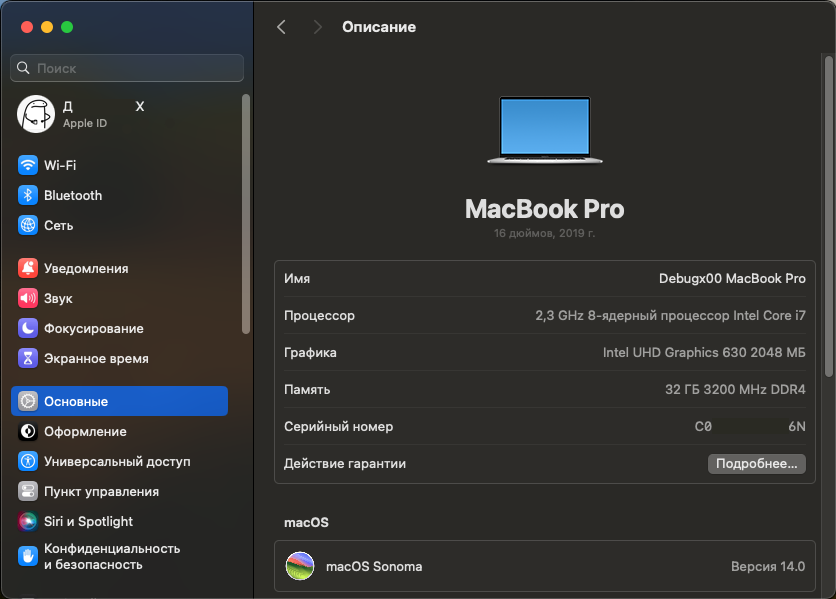This screenshot has height=599, width=836.
Task: Open the Wi-Fi settings icon
Action: coord(28,165)
